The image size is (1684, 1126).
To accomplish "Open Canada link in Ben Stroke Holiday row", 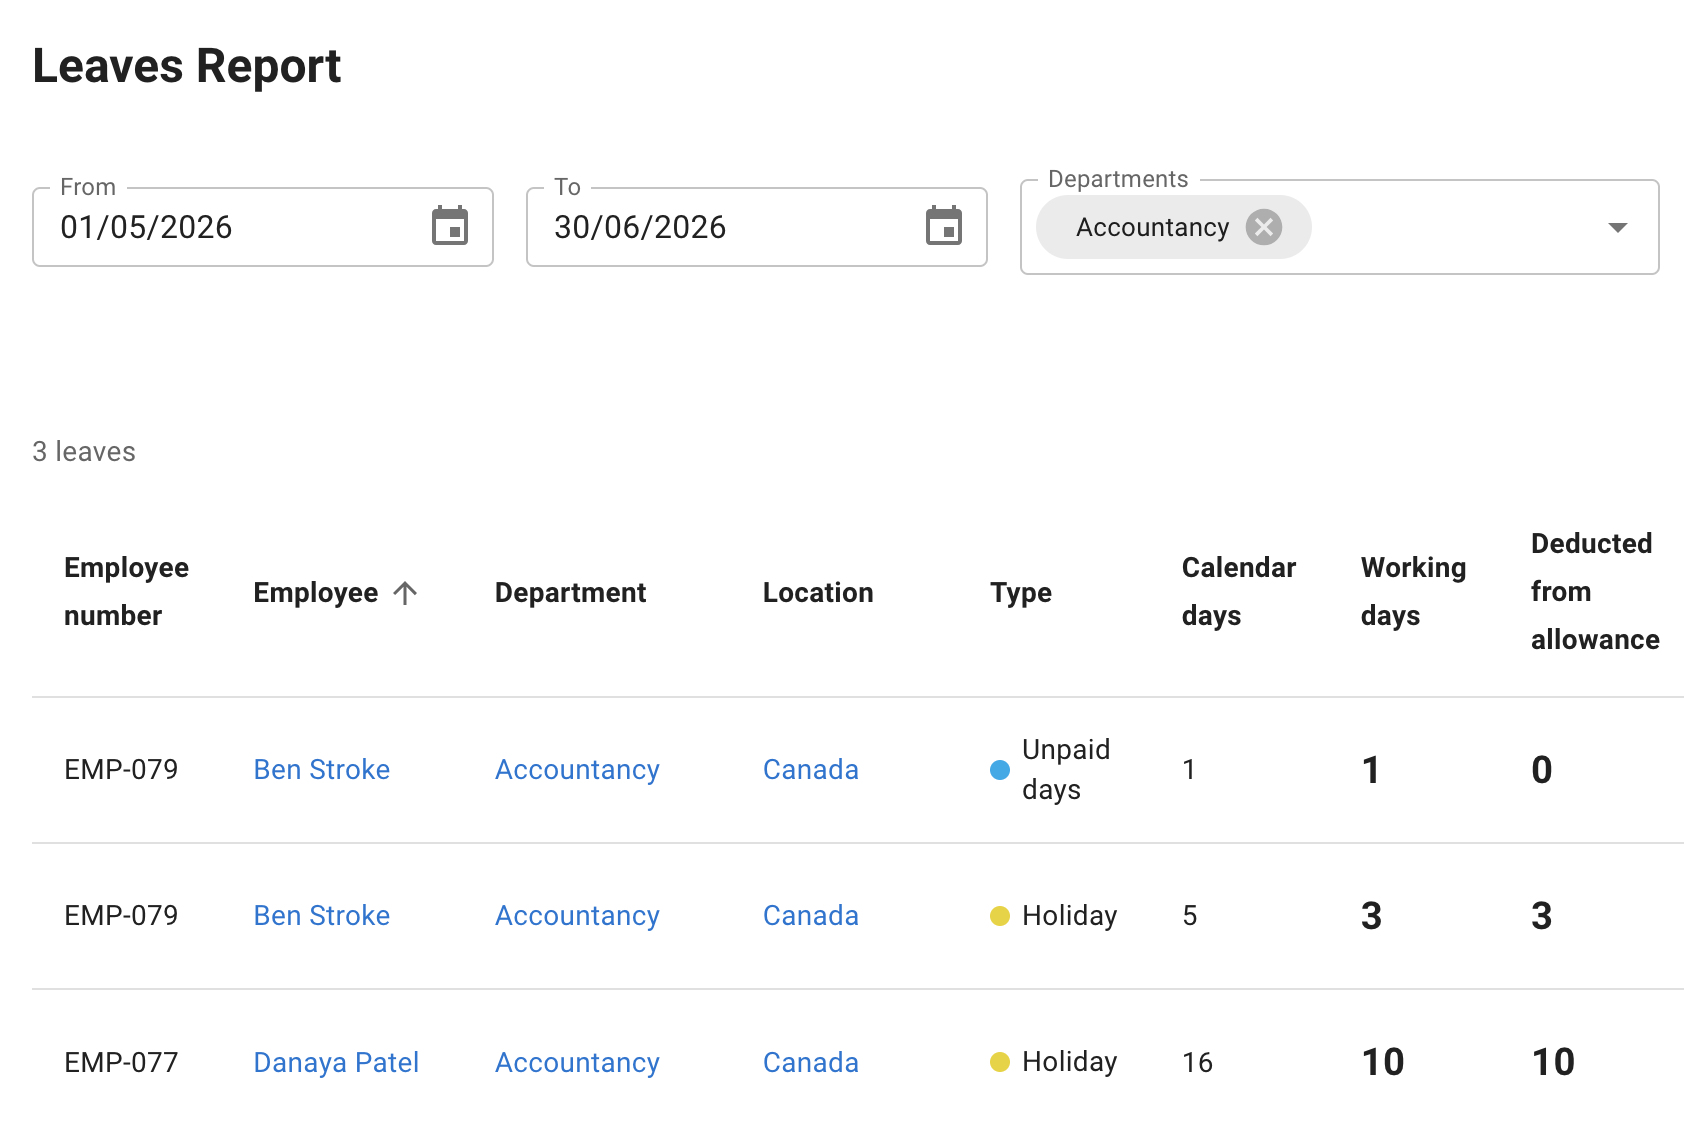I will (811, 915).
